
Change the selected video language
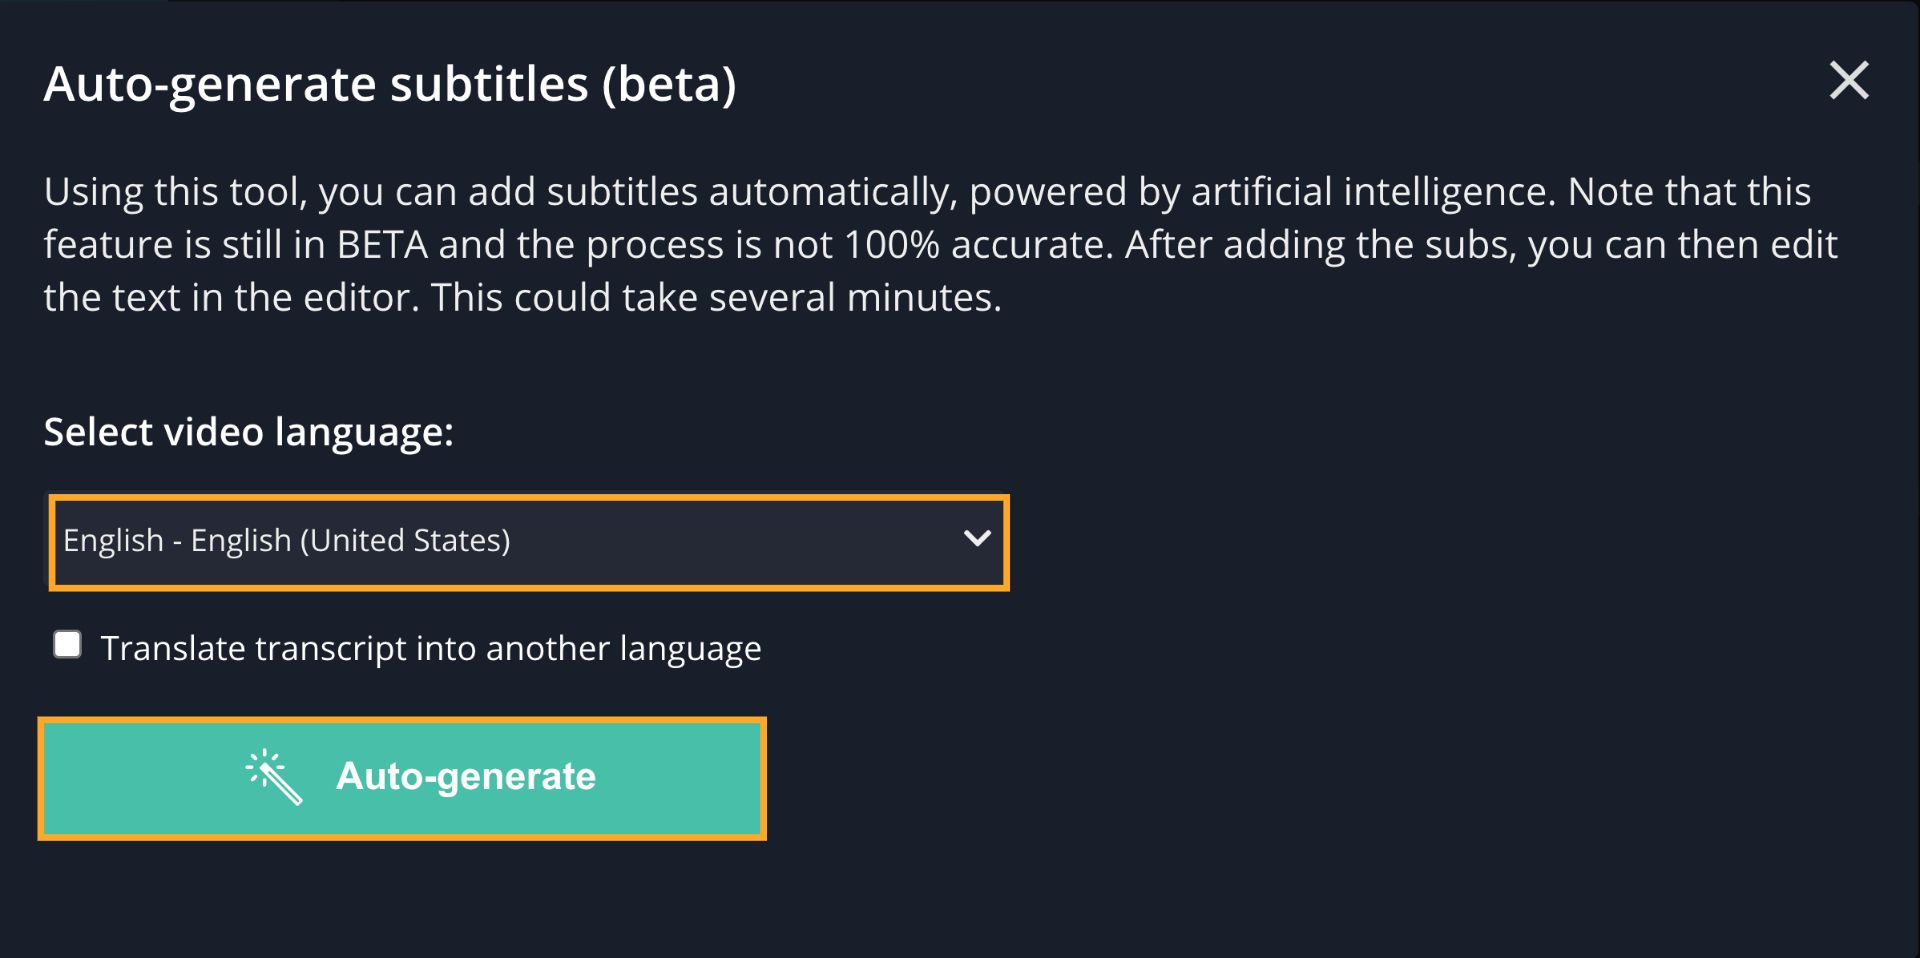click(528, 542)
